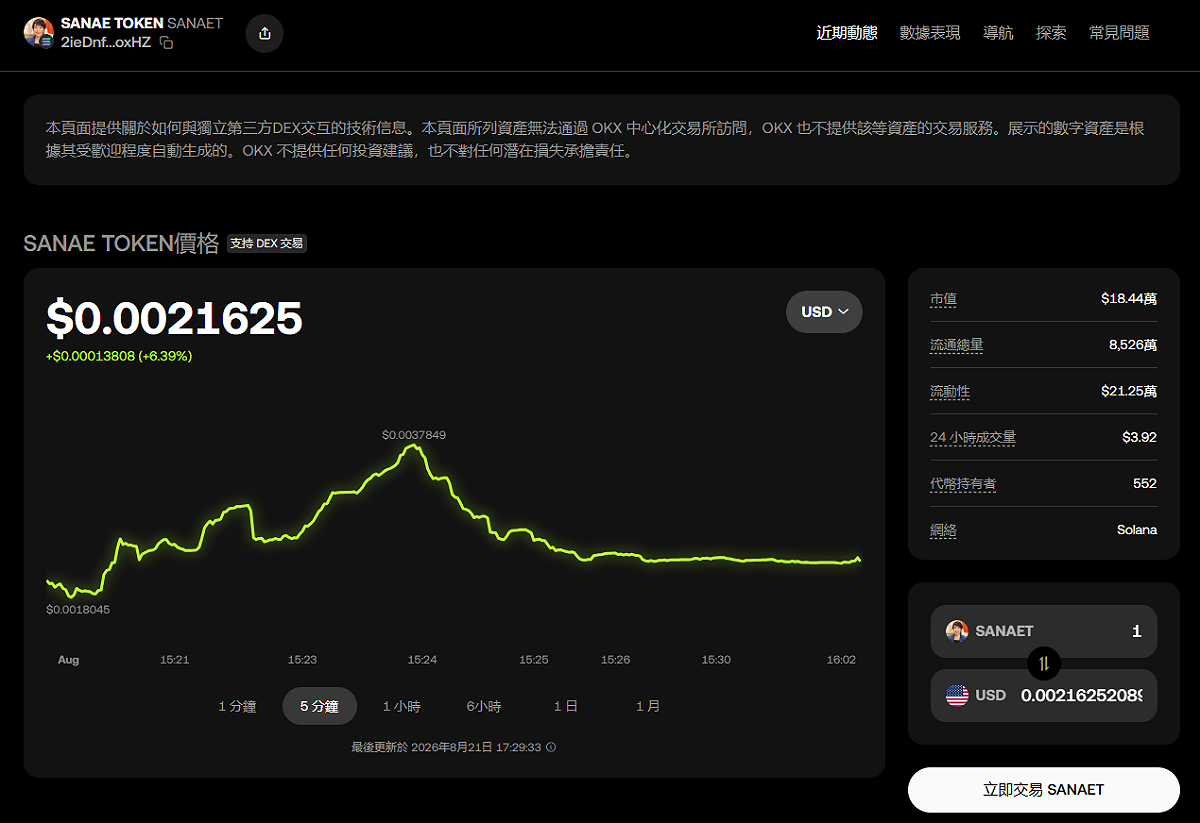Select the 1 分鐘 chart interval
The image size is (1200, 823).
tap(237, 706)
